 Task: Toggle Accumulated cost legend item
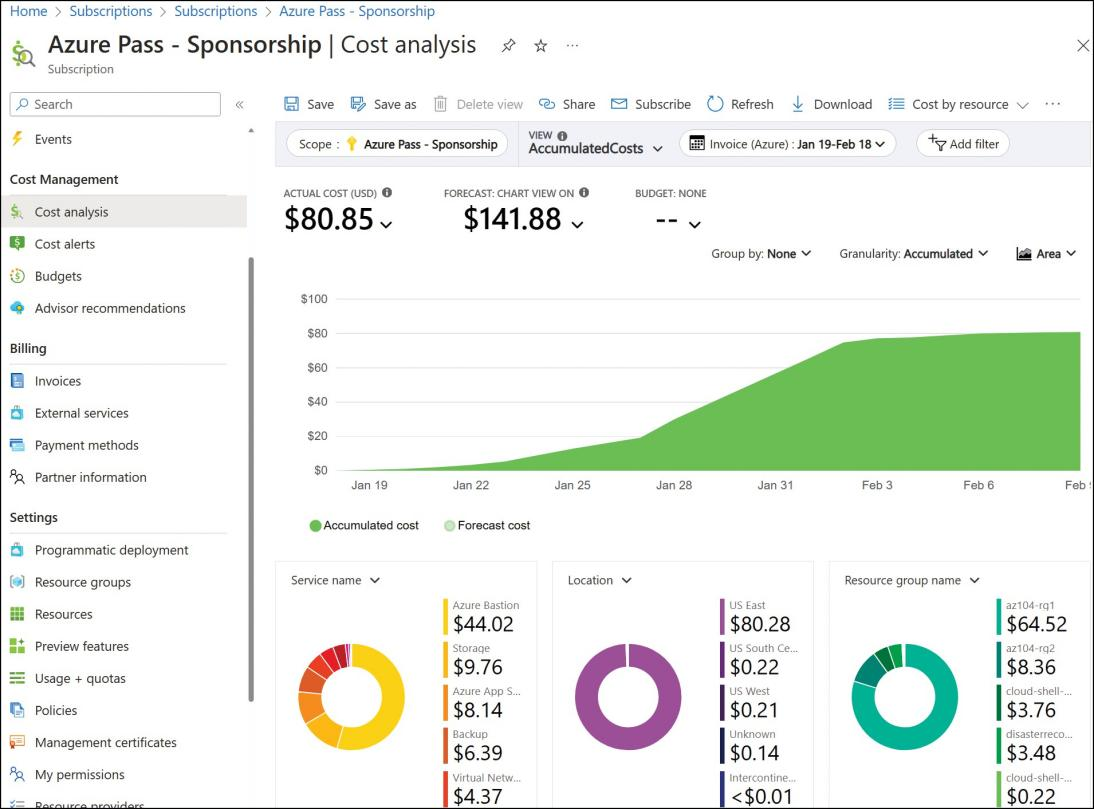pyautogui.click(x=364, y=525)
